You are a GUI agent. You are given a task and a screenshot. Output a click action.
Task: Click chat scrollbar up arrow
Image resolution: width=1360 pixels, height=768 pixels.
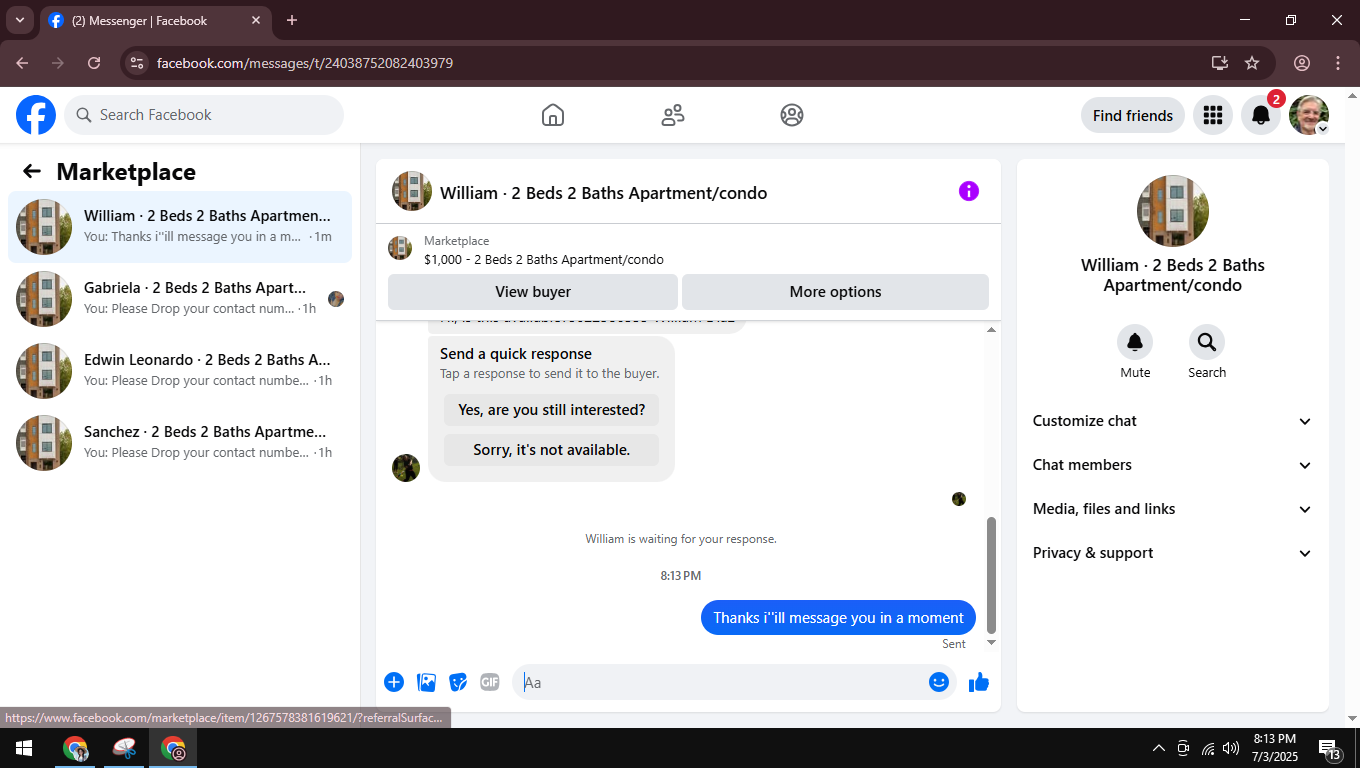[992, 329]
